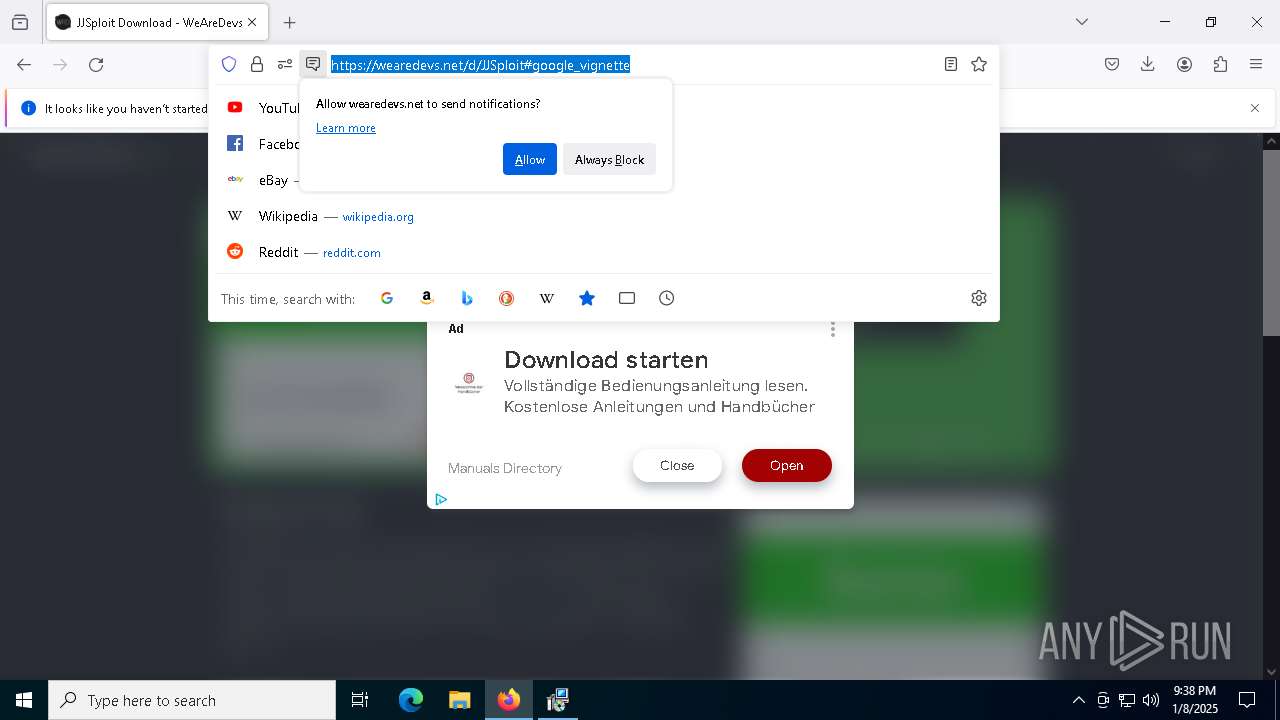Open the Firefox account icon
The image size is (1280, 720).
[x=1184, y=64]
